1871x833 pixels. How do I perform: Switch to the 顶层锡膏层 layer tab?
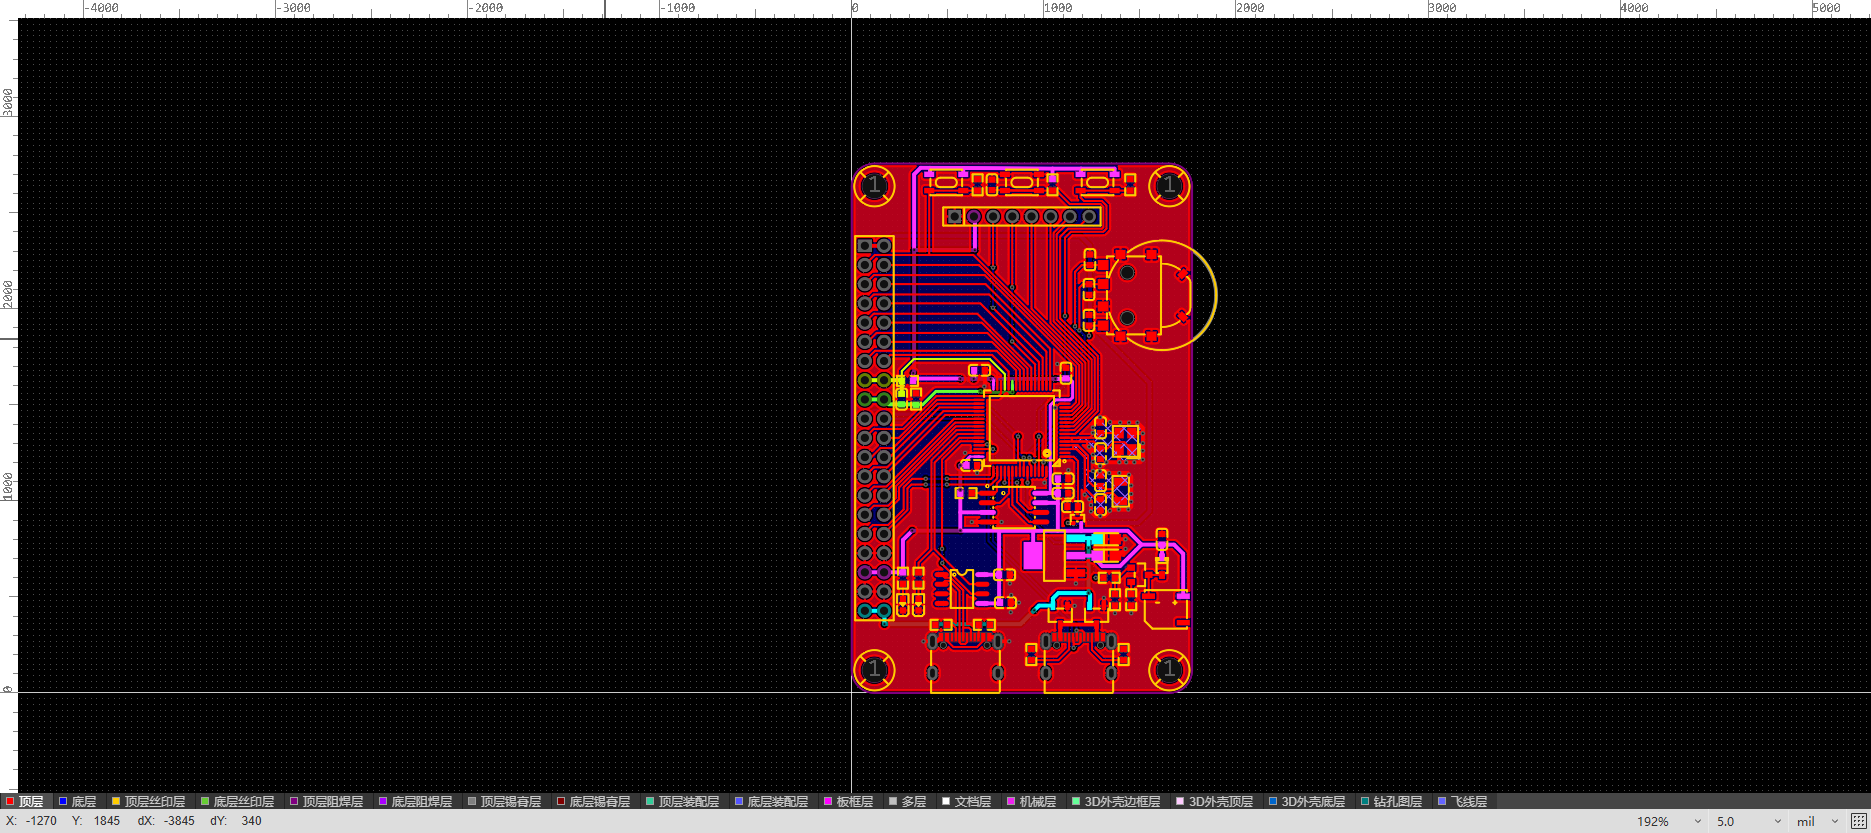coord(504,802)
